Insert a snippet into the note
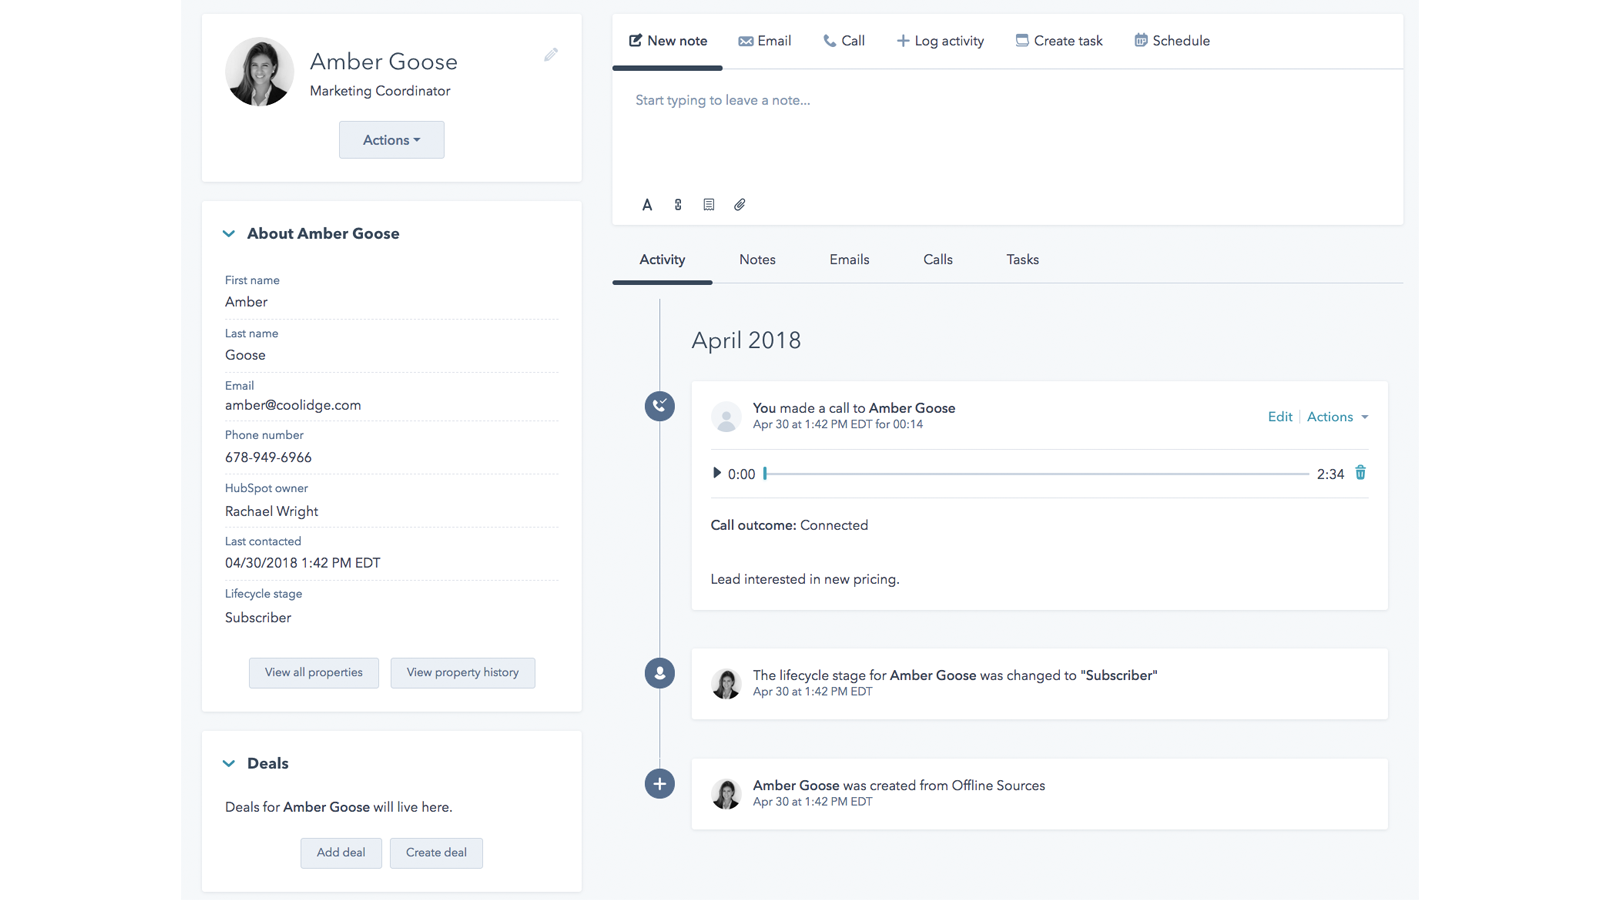Screen dimensions: 1600x900 pyautogui.click(x=709, y=204)
